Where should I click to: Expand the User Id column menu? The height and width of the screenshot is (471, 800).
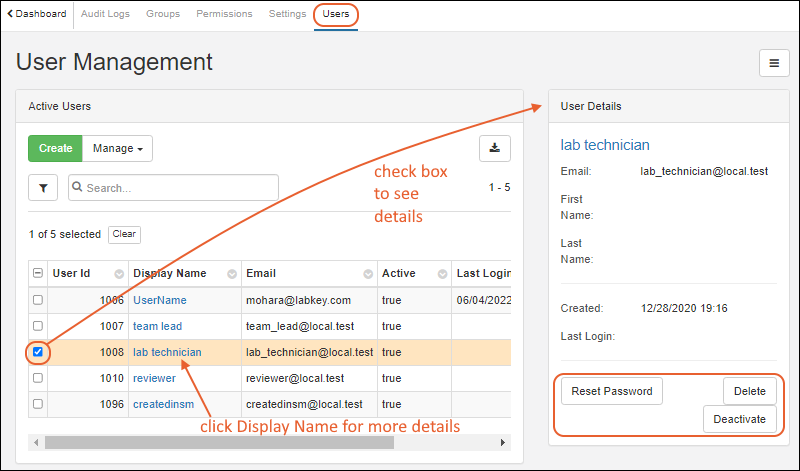coord(119,274)
